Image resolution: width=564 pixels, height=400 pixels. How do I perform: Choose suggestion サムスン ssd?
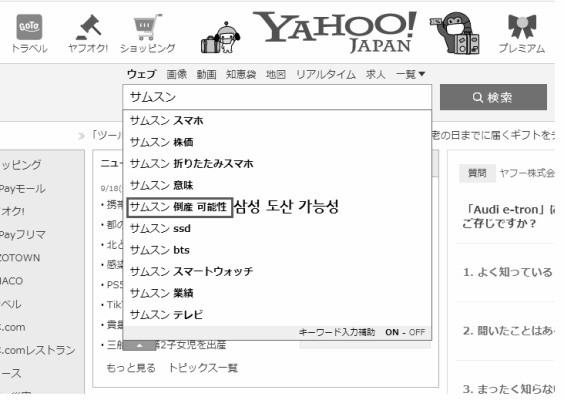[x=277, y=228]
